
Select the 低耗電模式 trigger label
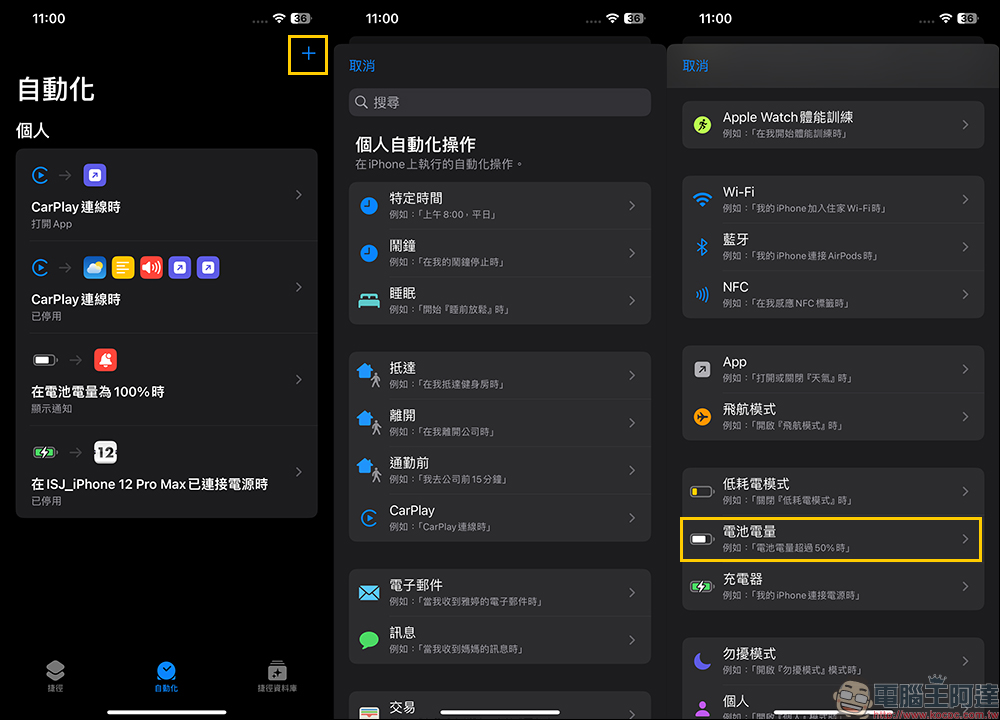coord(756,484)
